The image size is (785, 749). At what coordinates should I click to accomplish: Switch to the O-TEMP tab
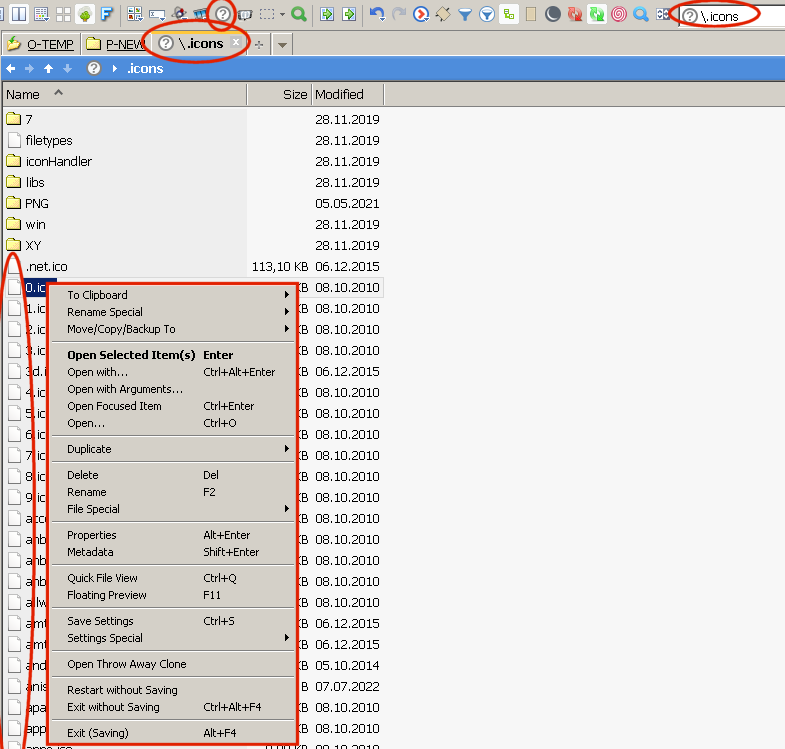[40, 44]
